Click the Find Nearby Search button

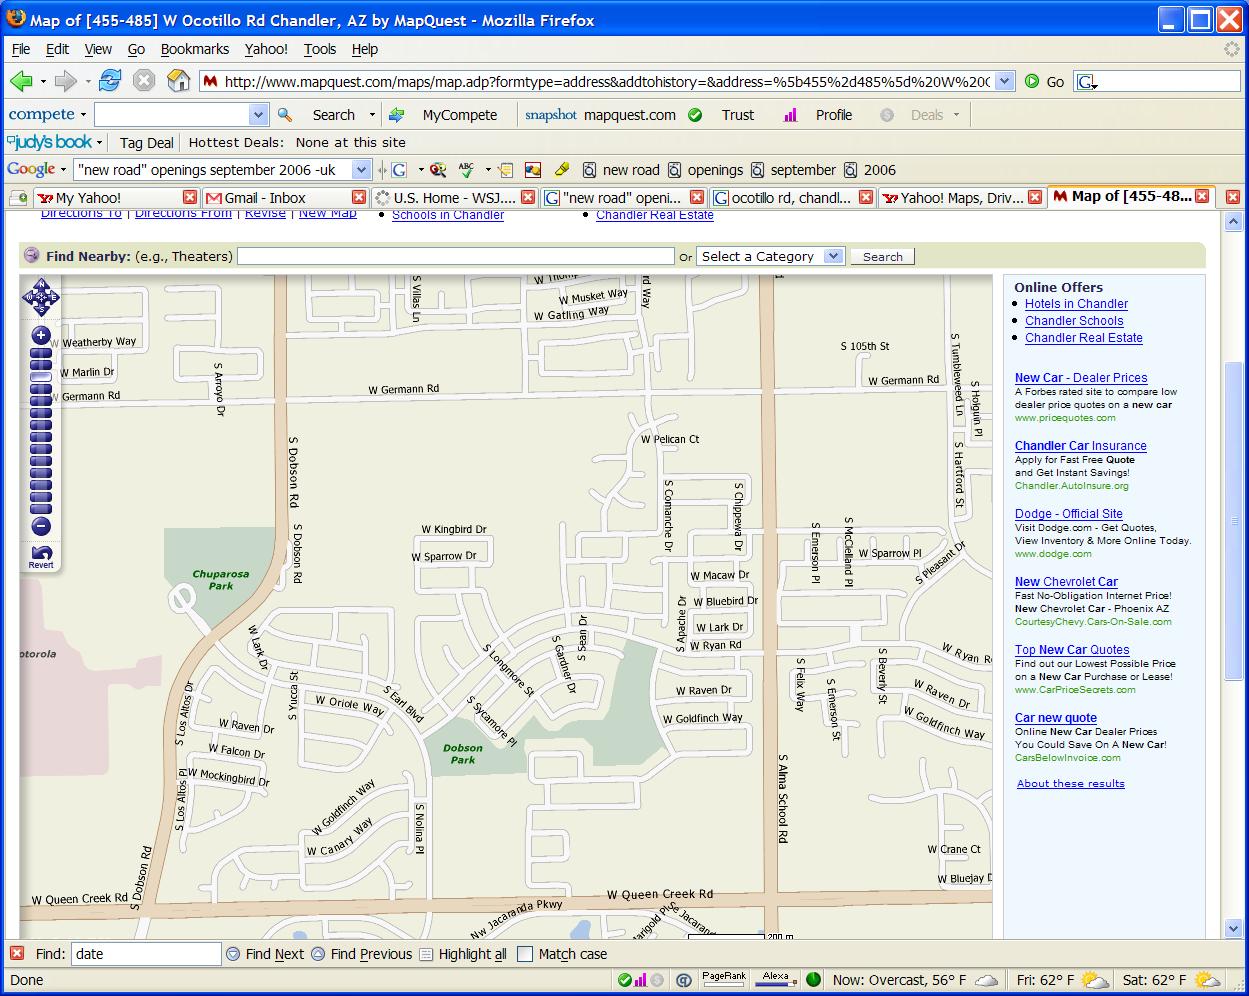882,257
